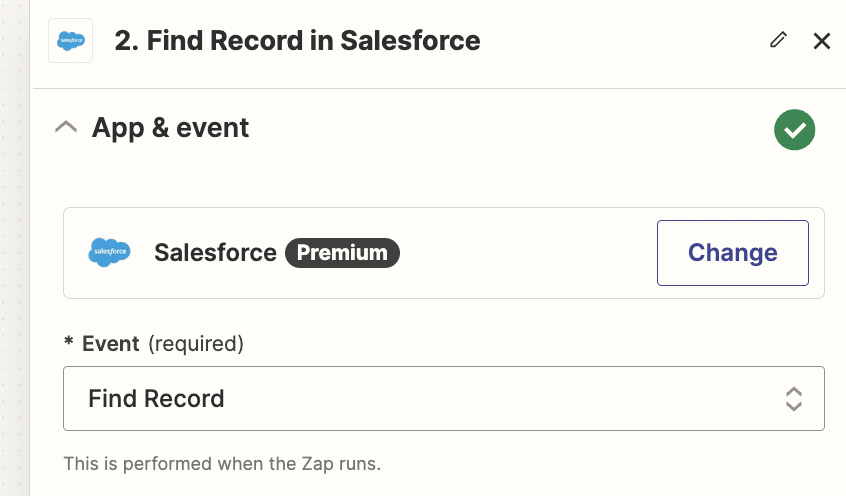Collapse the App & event section chevron
This screenshot has height=496, width=846.
pos(66,127)
